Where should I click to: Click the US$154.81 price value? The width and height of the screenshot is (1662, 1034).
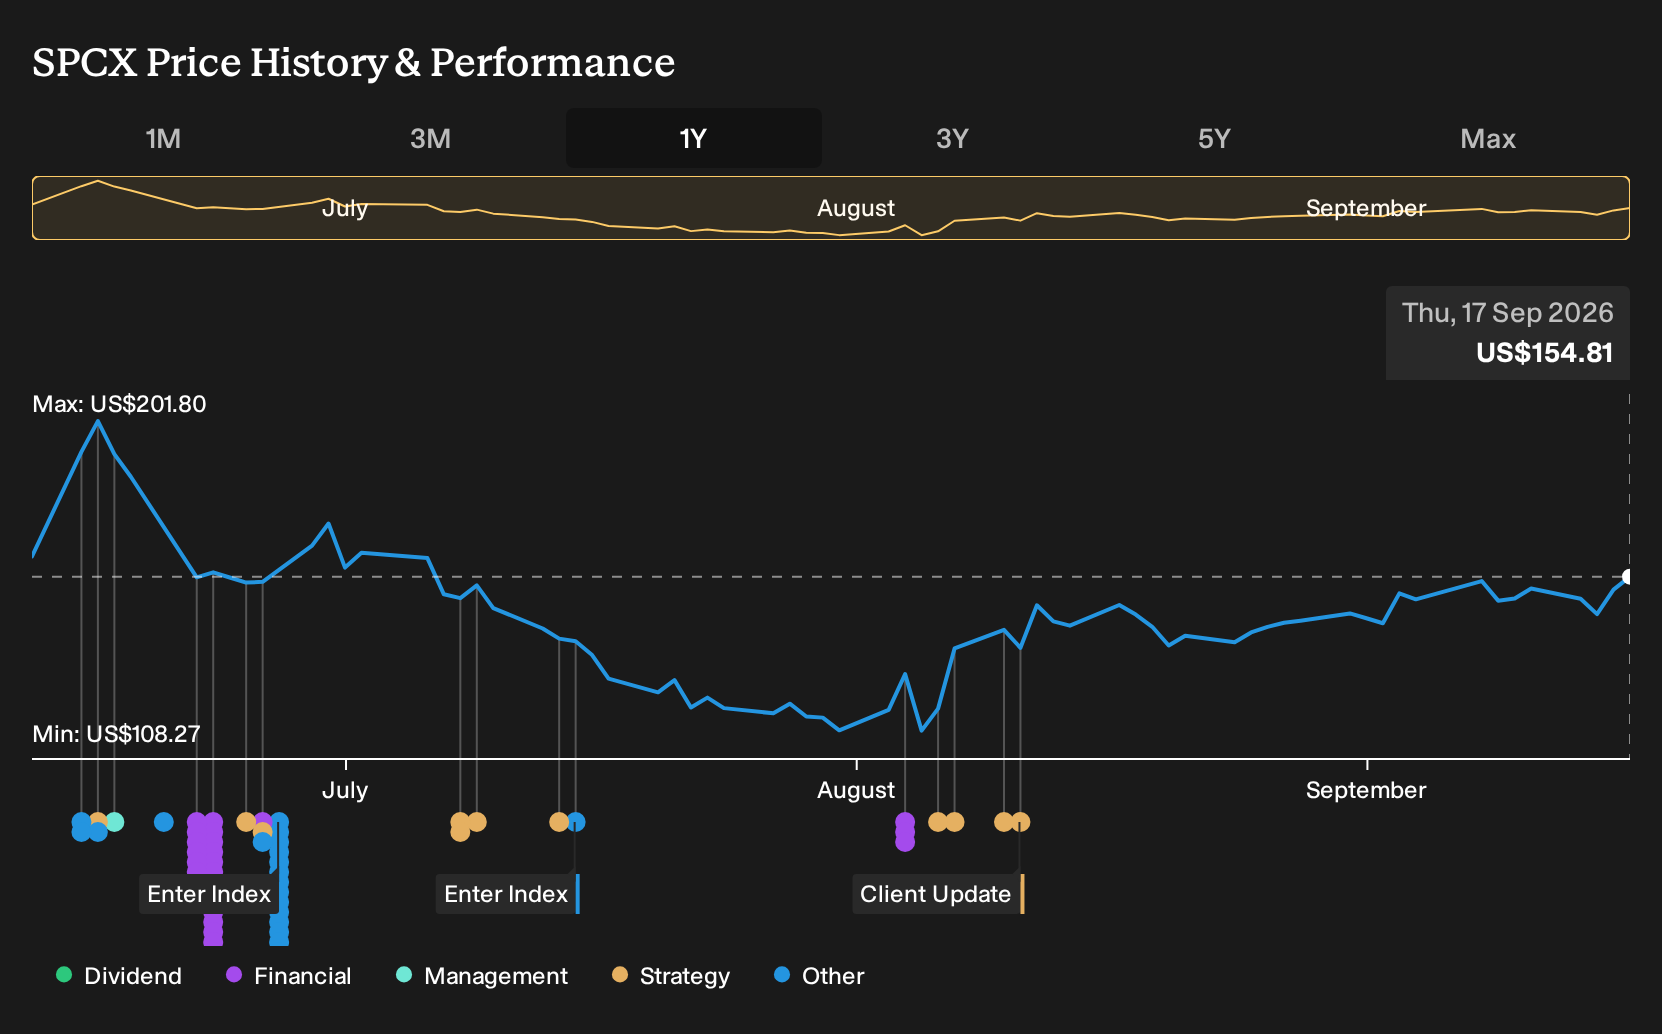click(x=1544, y=353)
